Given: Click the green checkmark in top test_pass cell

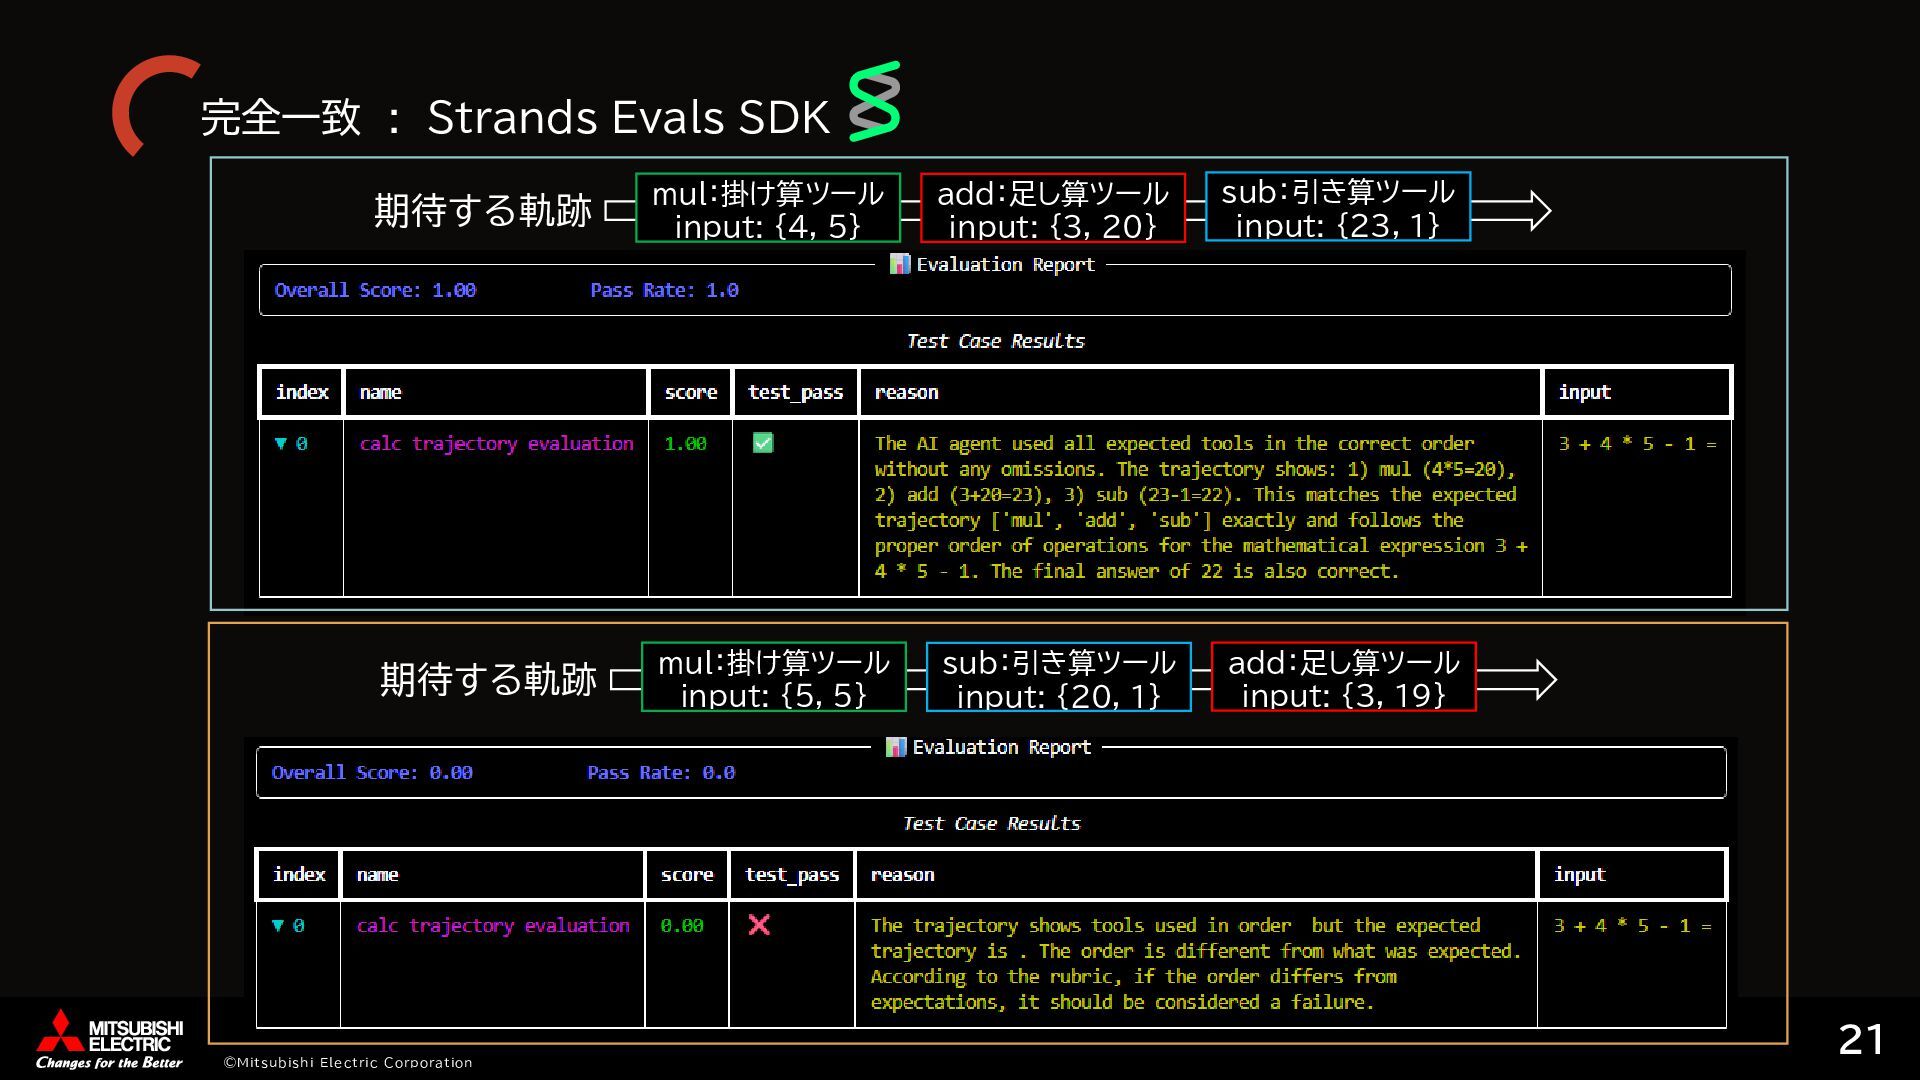Looking at the screenshot, I should [x=763, y=443].
